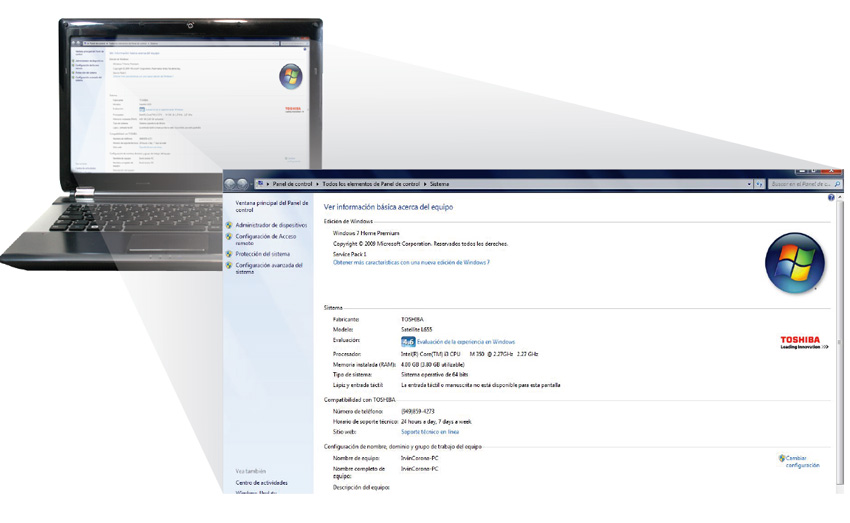
Task: Click the Service Pack 1 text
Action: click(350, 254)
